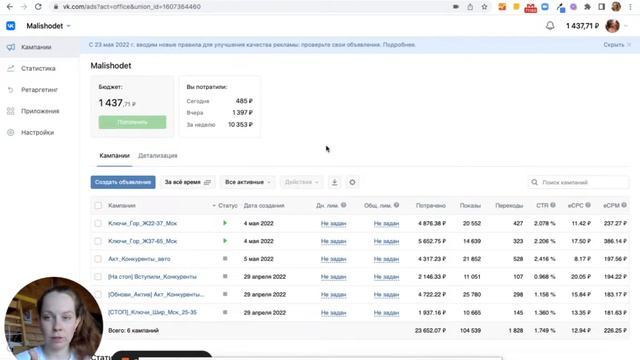640x360 pixels.
Task: Check Ключи_Гор_Ж37-65_Мск campaign row
Action: click(98, 241)
